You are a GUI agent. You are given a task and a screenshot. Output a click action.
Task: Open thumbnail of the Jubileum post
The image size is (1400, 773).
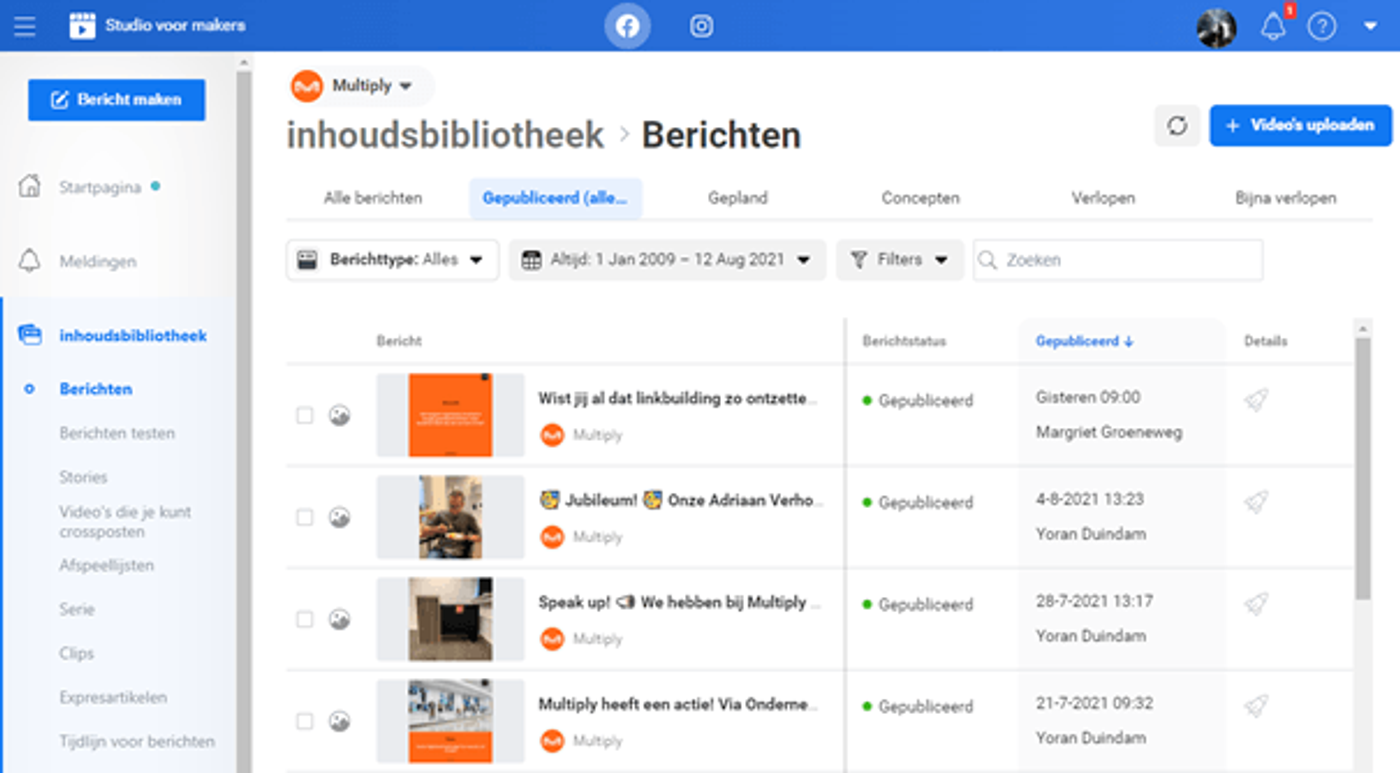(x=450, y=517)
